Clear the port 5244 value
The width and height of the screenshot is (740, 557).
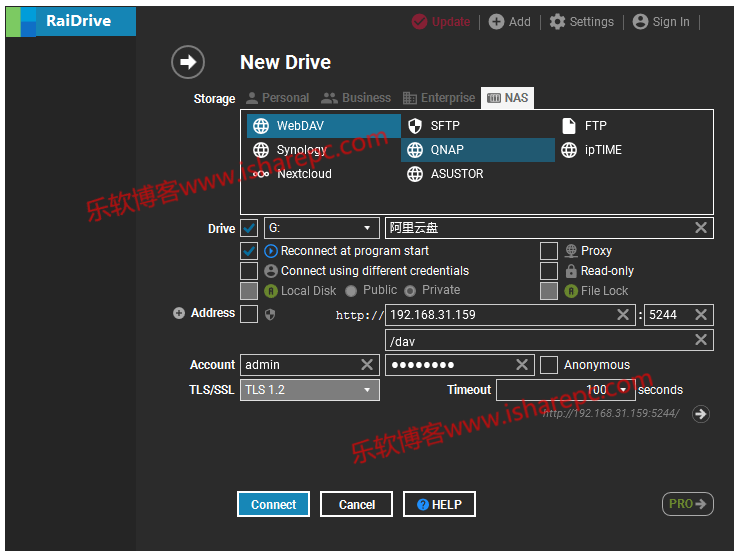click(x=701, y=314)
